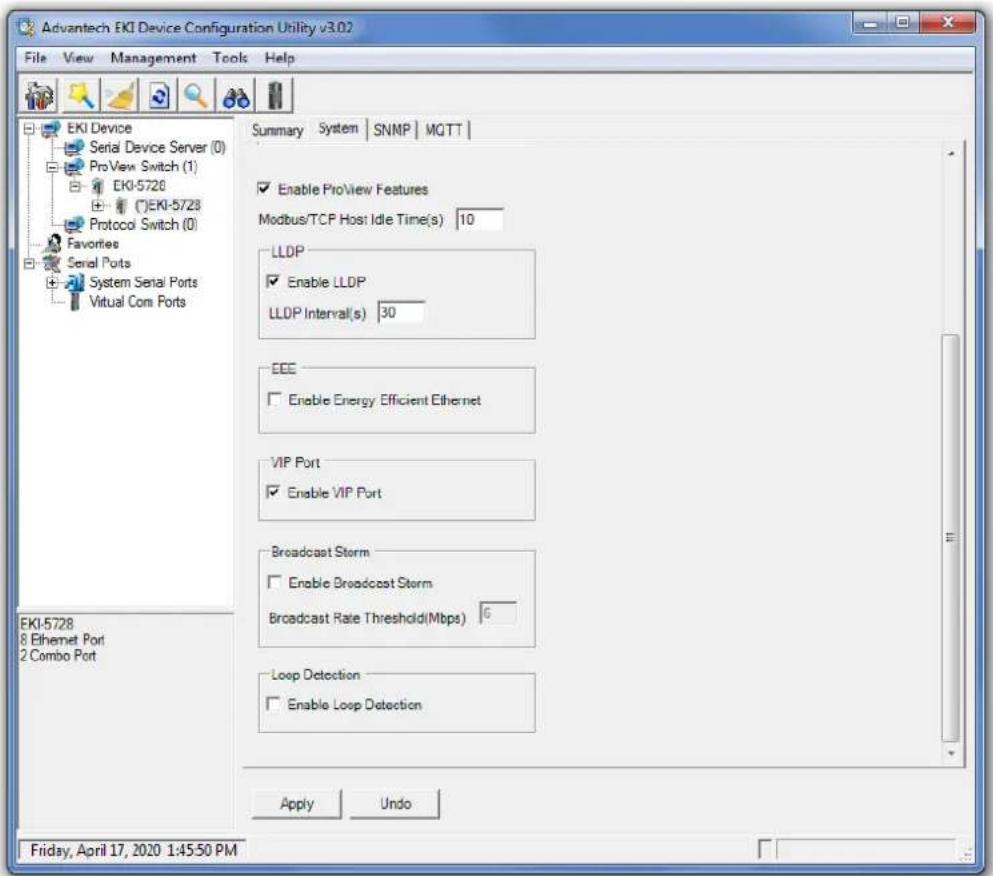Click the refresh document toolbar icon
993x876 pixels.
tap(159, 96)
